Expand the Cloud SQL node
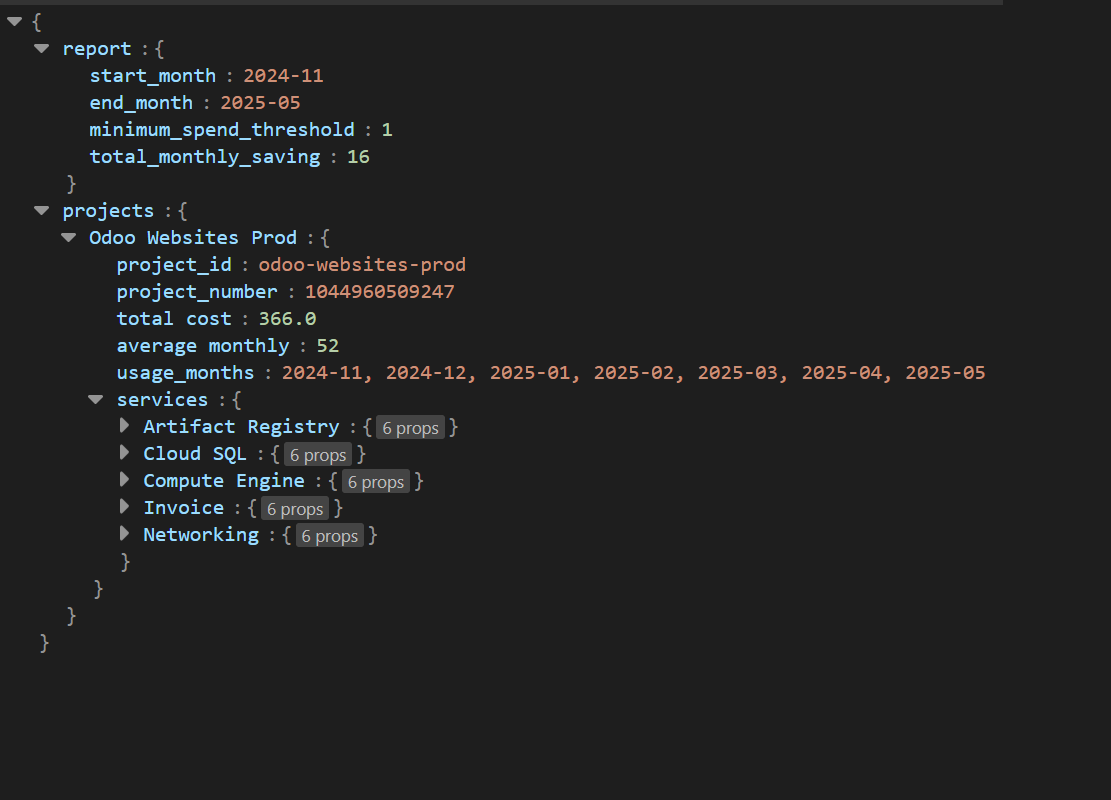 tap(124, 452)
